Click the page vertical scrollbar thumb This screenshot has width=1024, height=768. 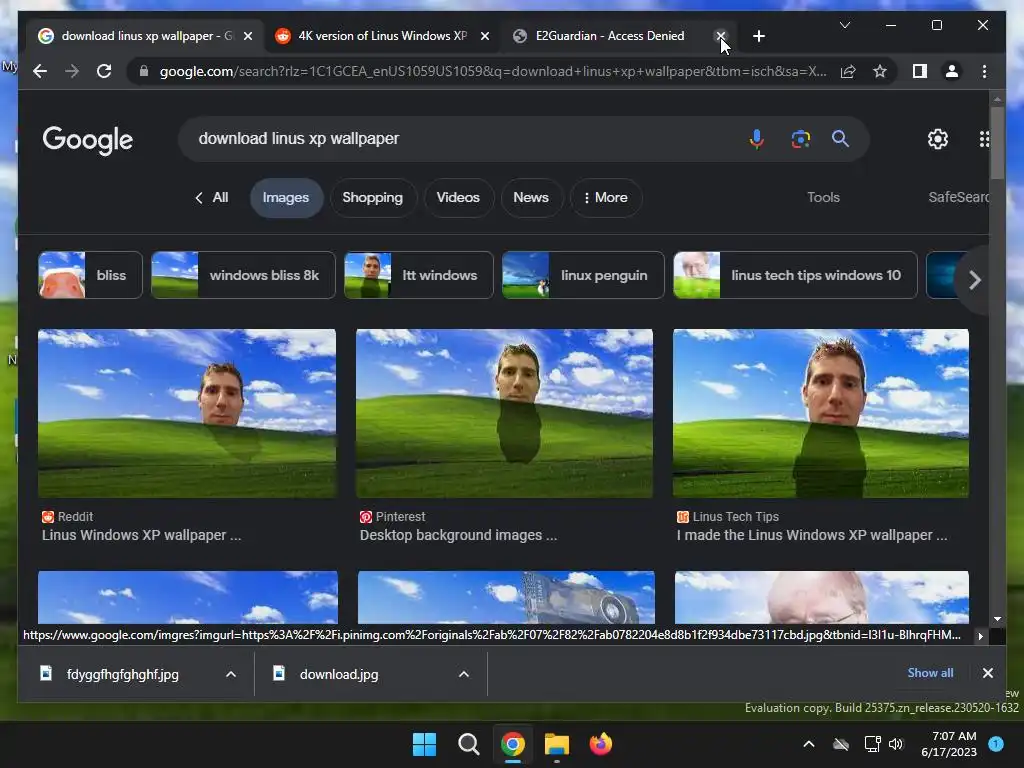997,142
